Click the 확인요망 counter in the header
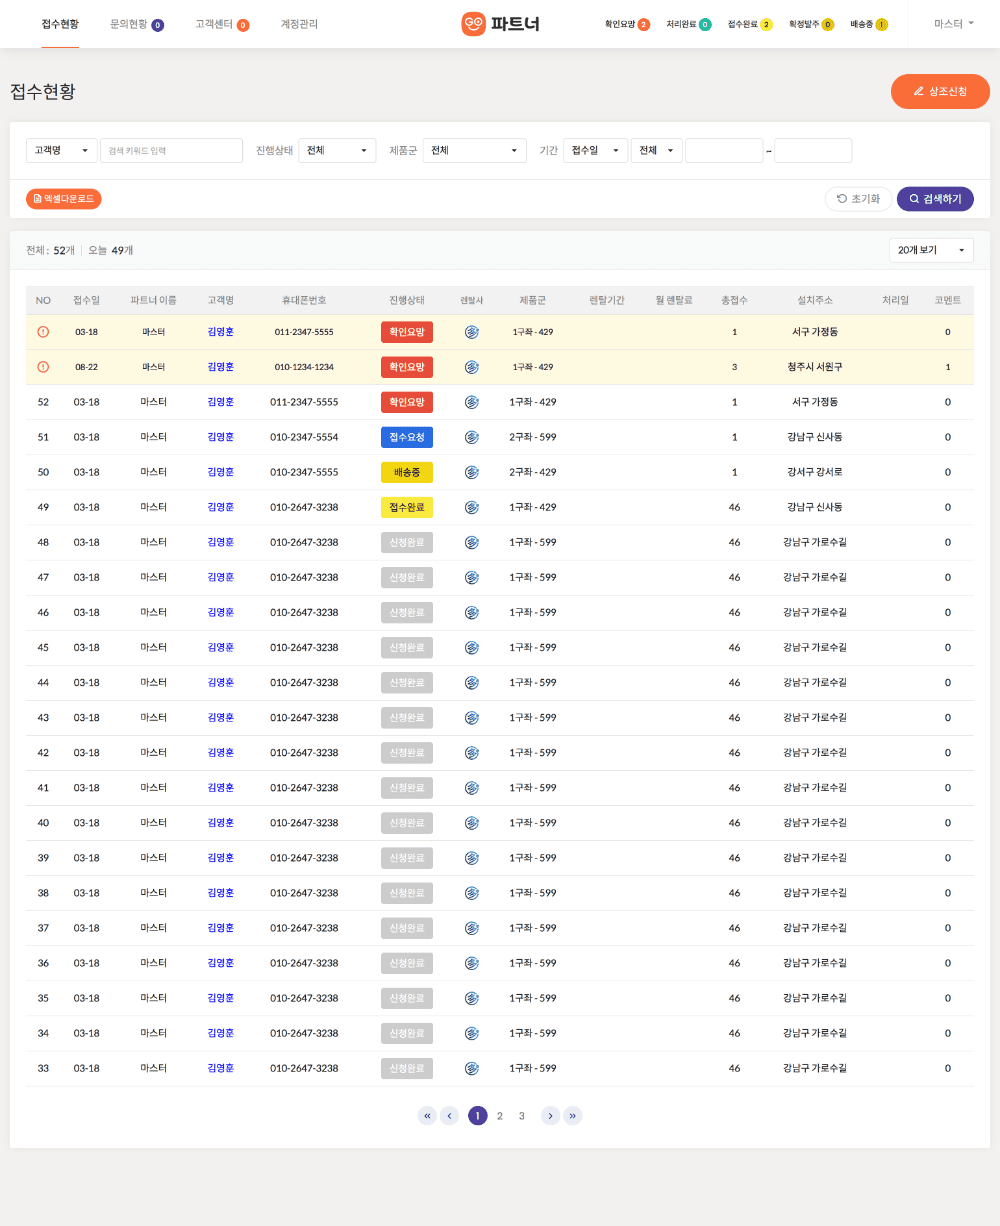This screenshot has height=1226, width=1000. pos(627,24)
